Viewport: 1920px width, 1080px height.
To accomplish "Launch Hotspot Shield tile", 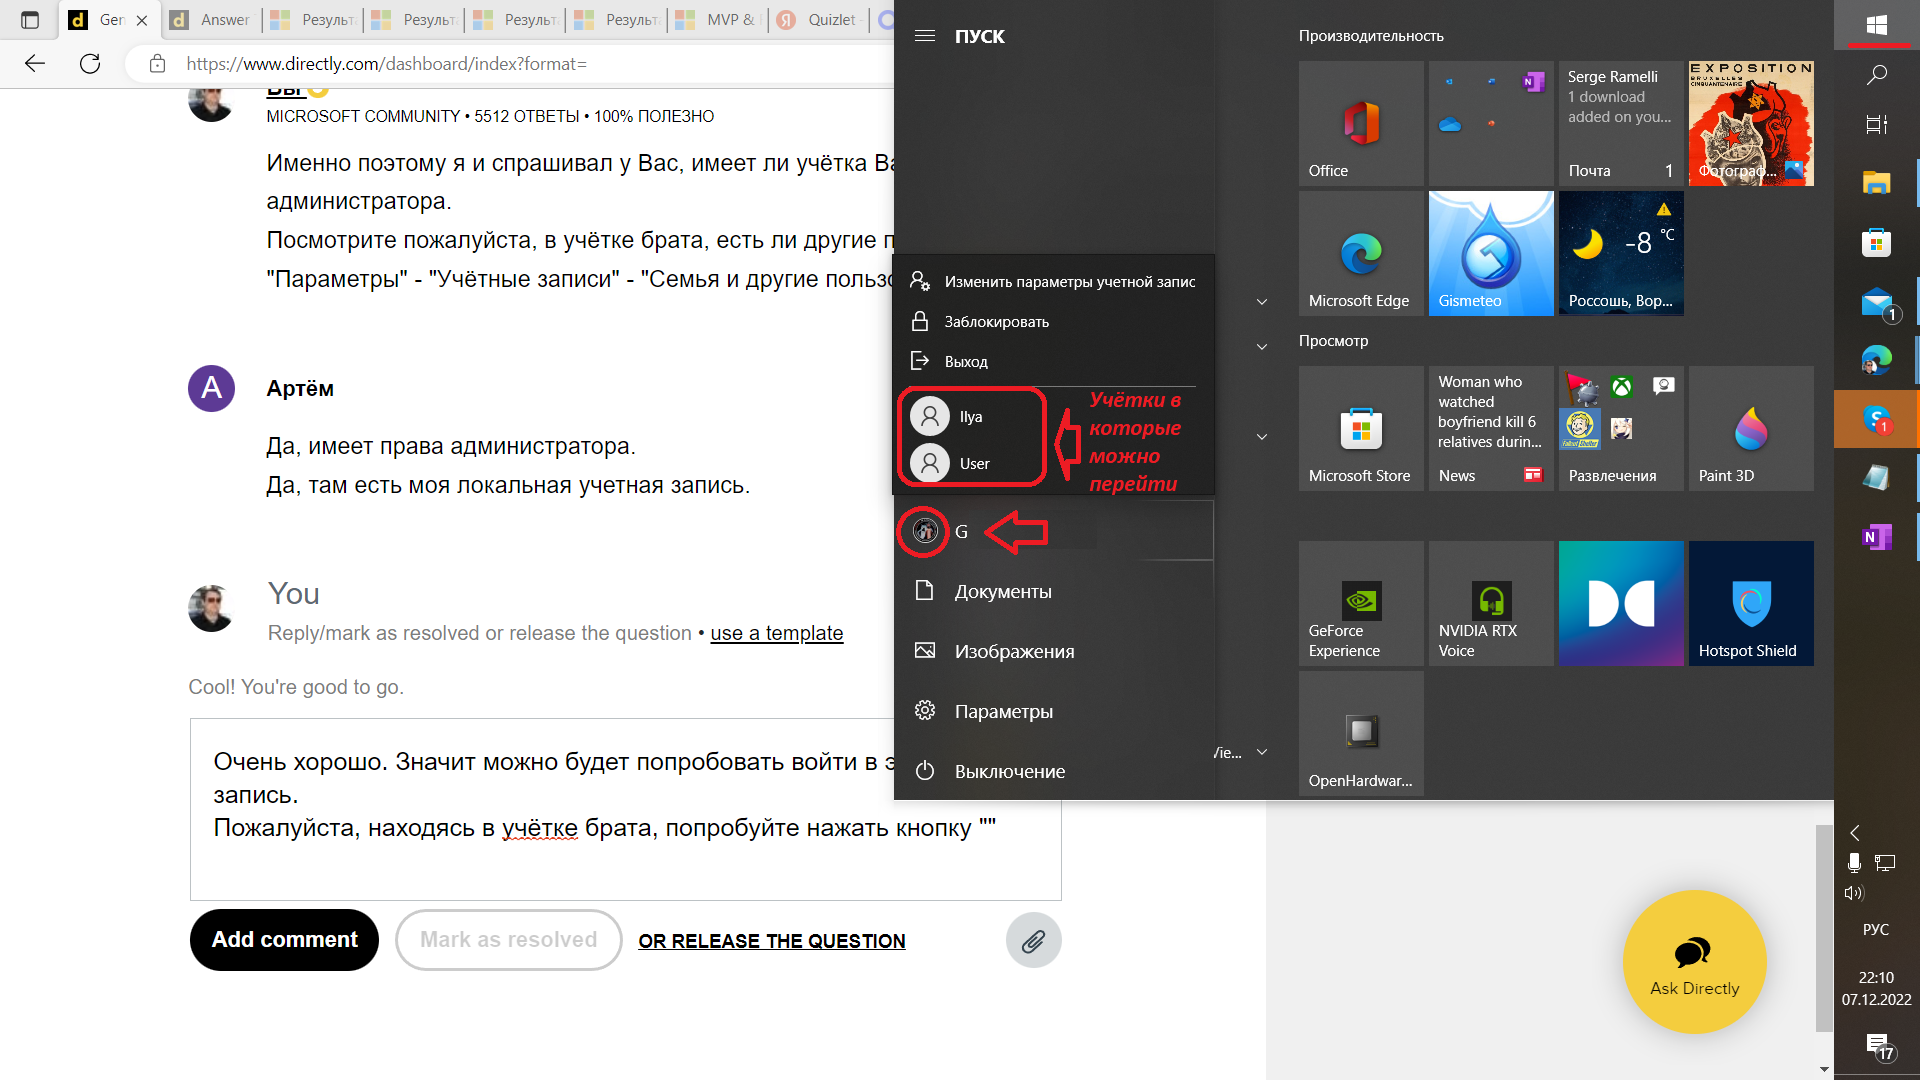I will coord(1751,603).
